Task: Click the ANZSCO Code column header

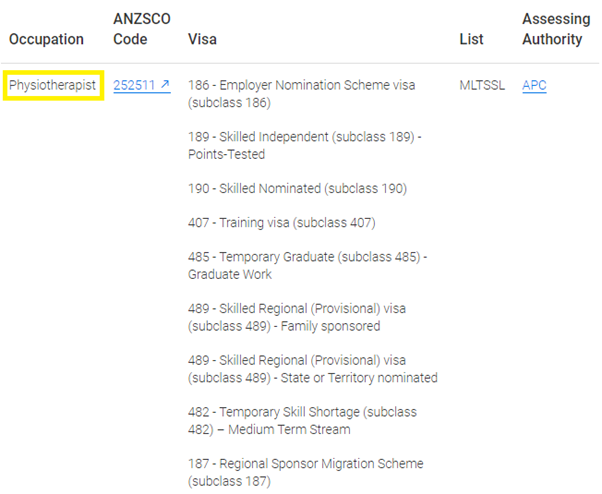Action: [x=142, y=29]
